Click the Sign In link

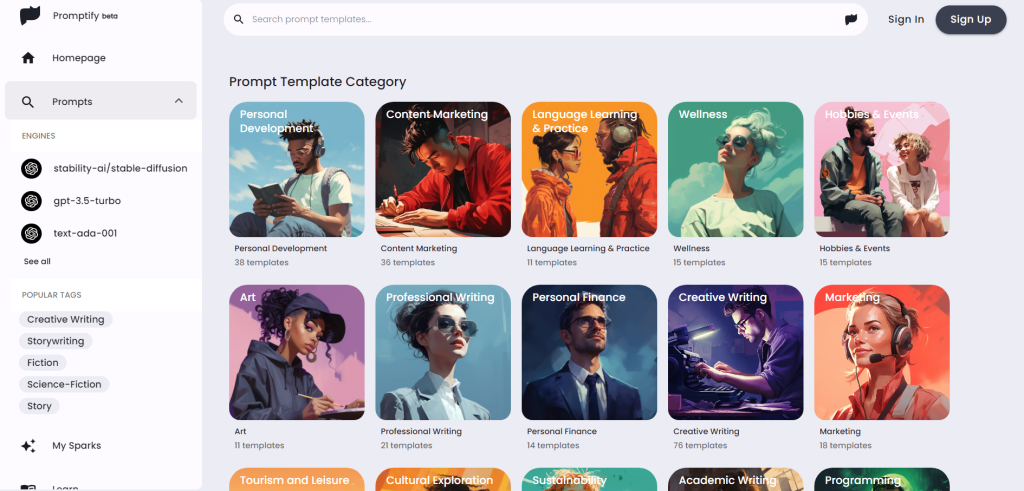click(906, 20)
